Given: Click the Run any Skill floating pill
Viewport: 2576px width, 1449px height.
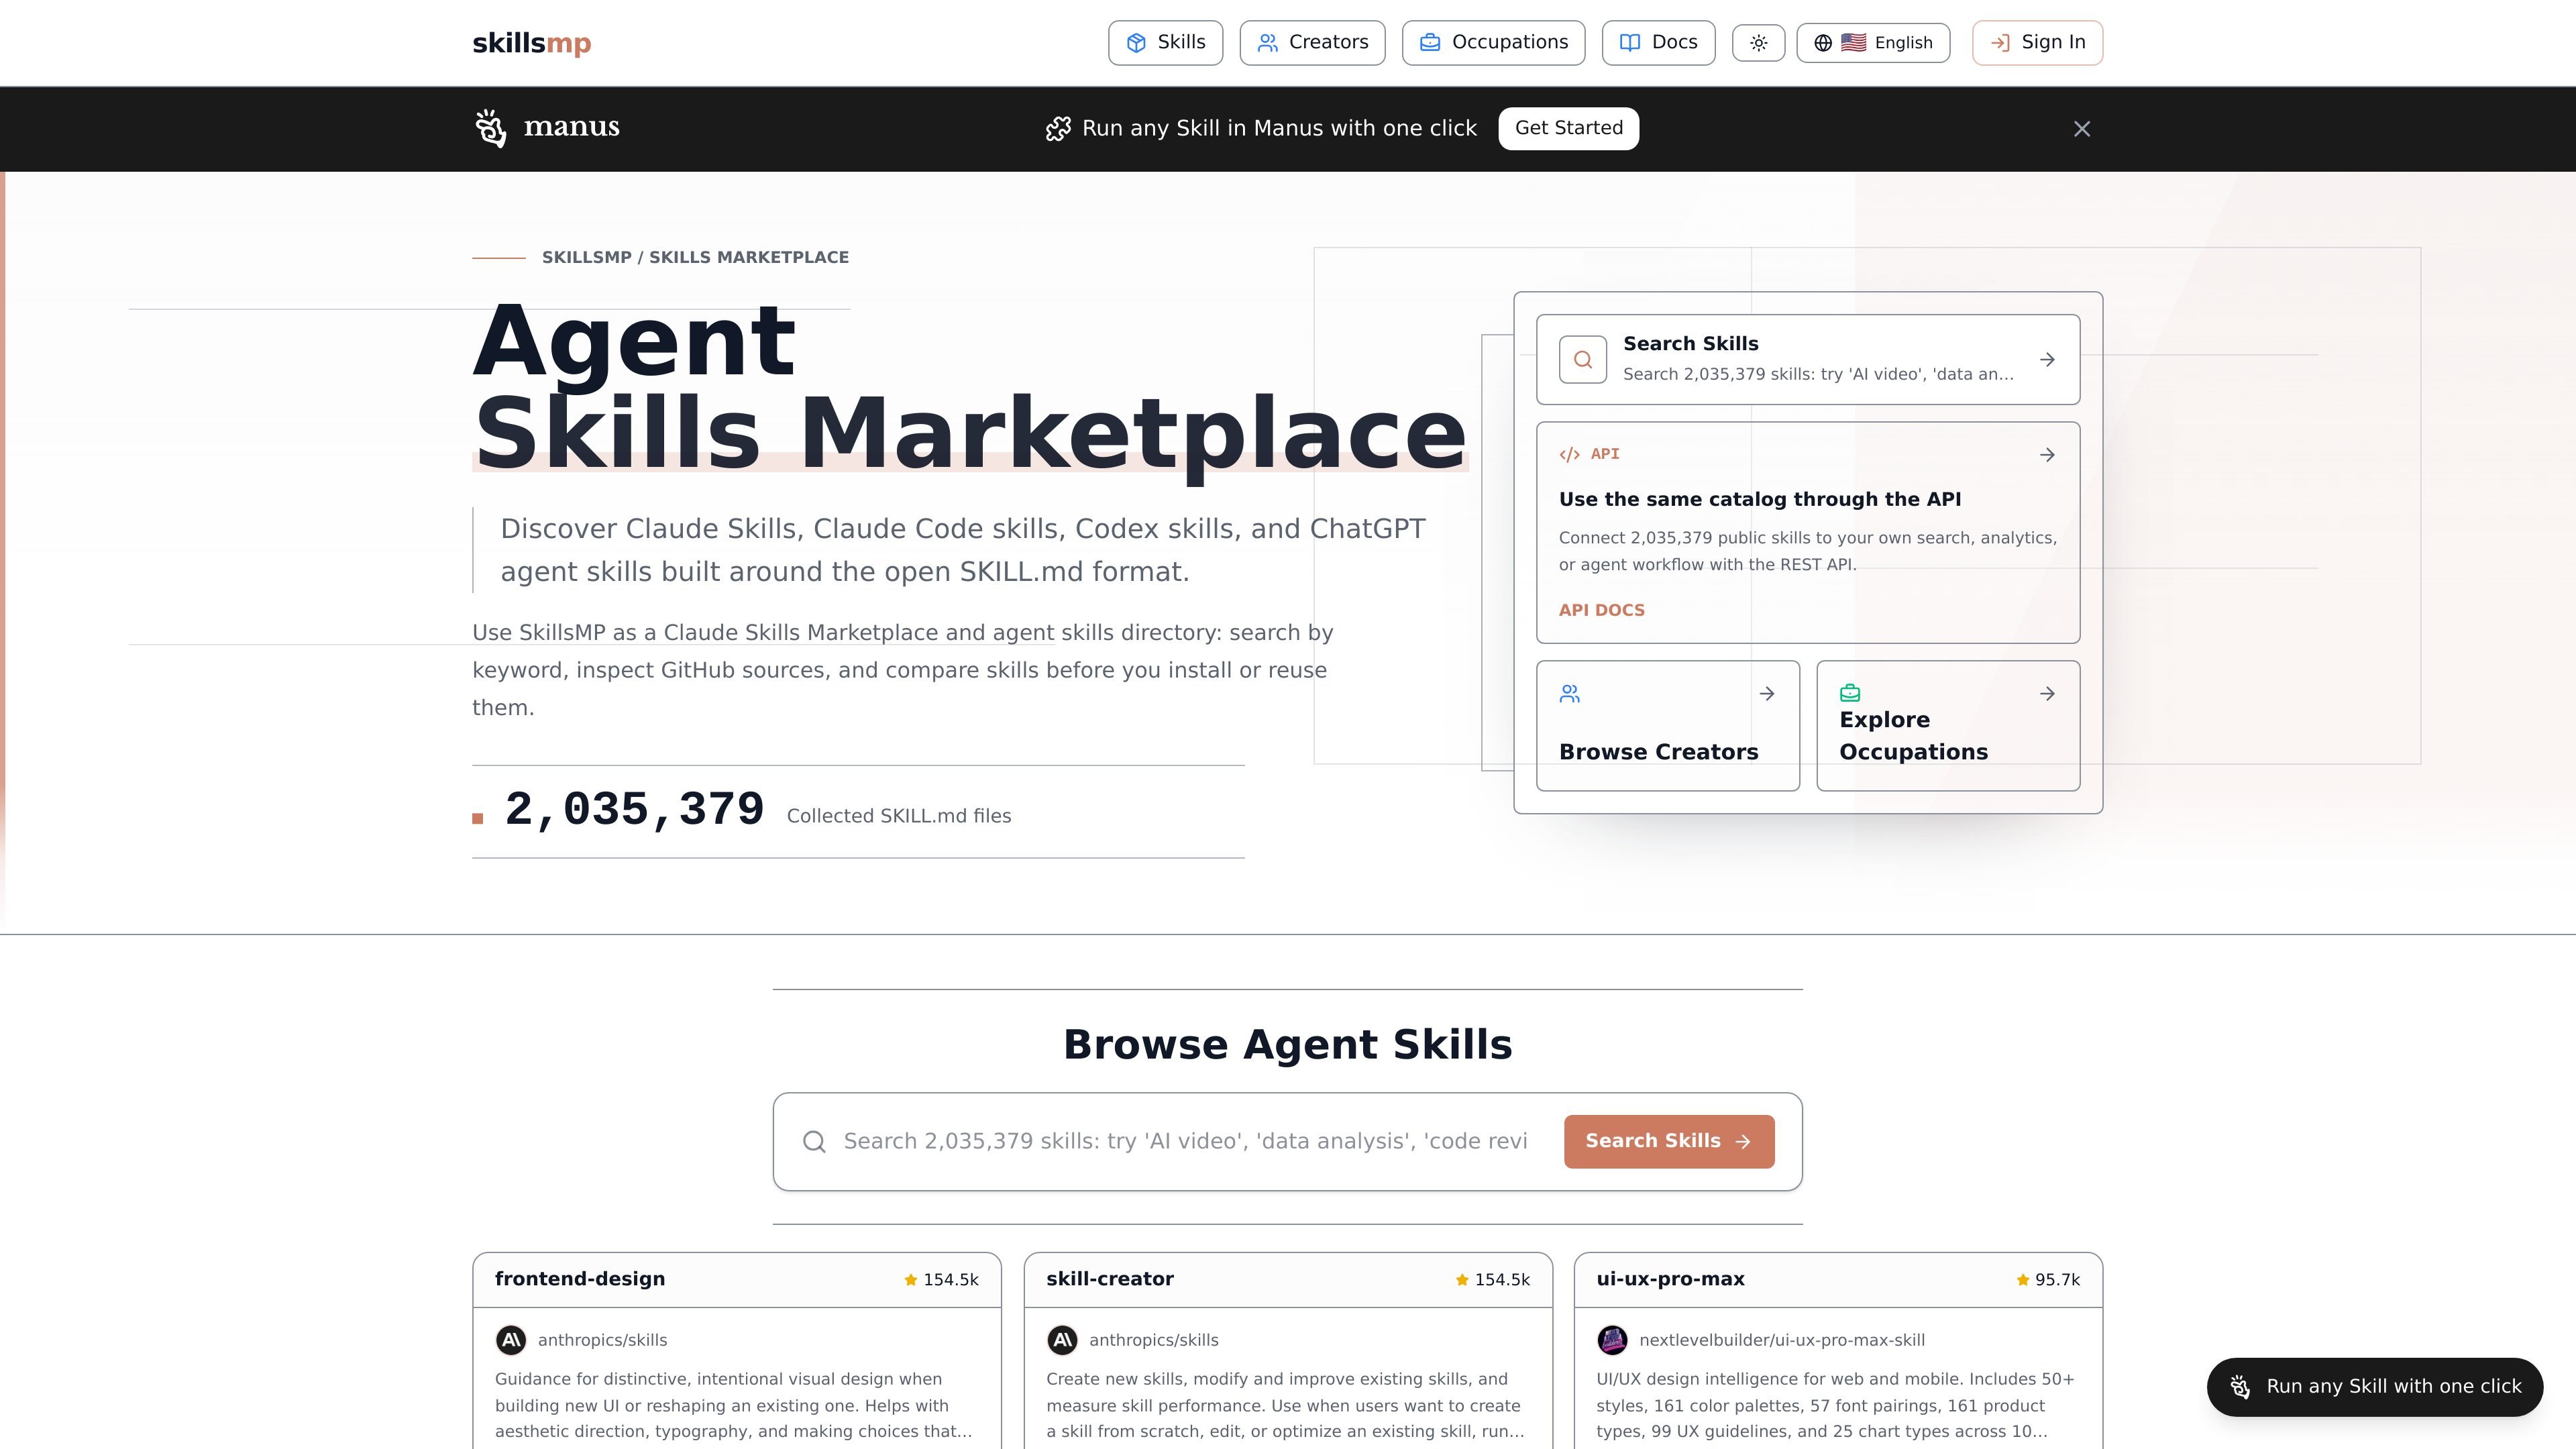Looking at the screenshot, I should [2374, 1387].
